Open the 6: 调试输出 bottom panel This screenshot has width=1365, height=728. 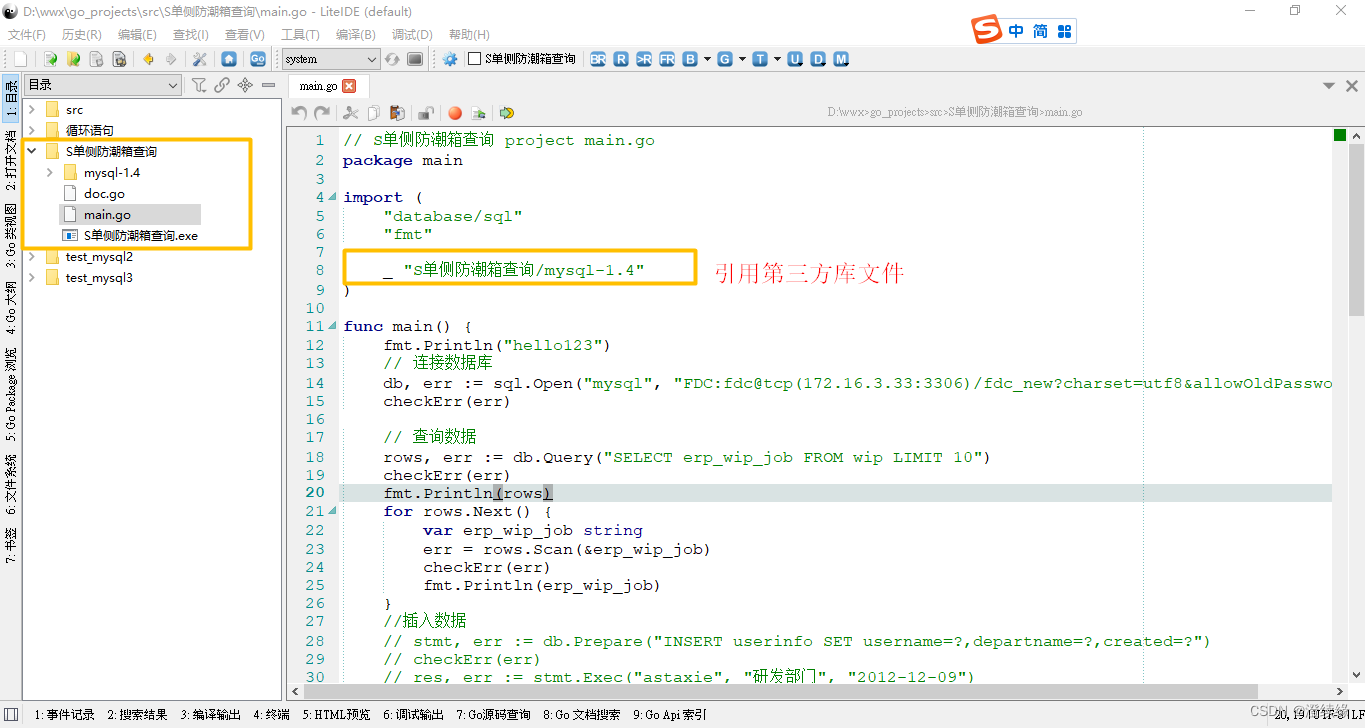pos(411,715)
